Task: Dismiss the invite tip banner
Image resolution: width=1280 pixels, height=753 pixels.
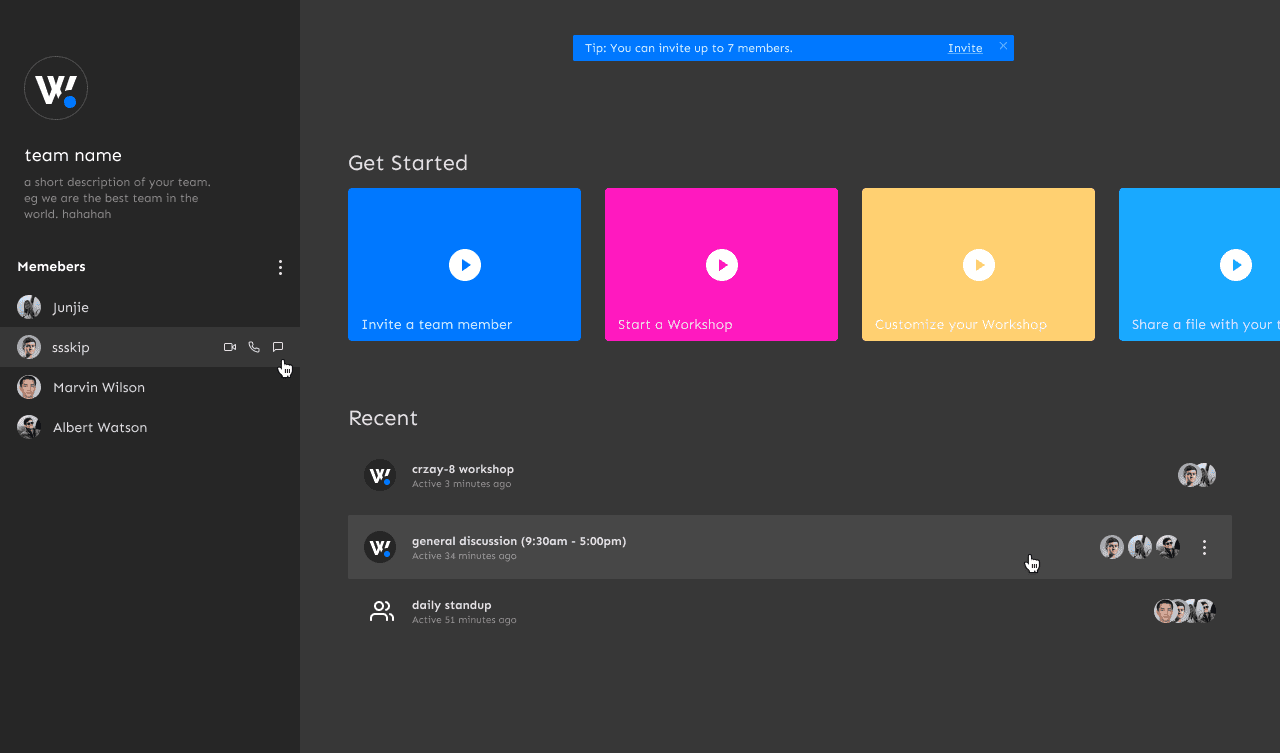Action: tap(1003, 46)
